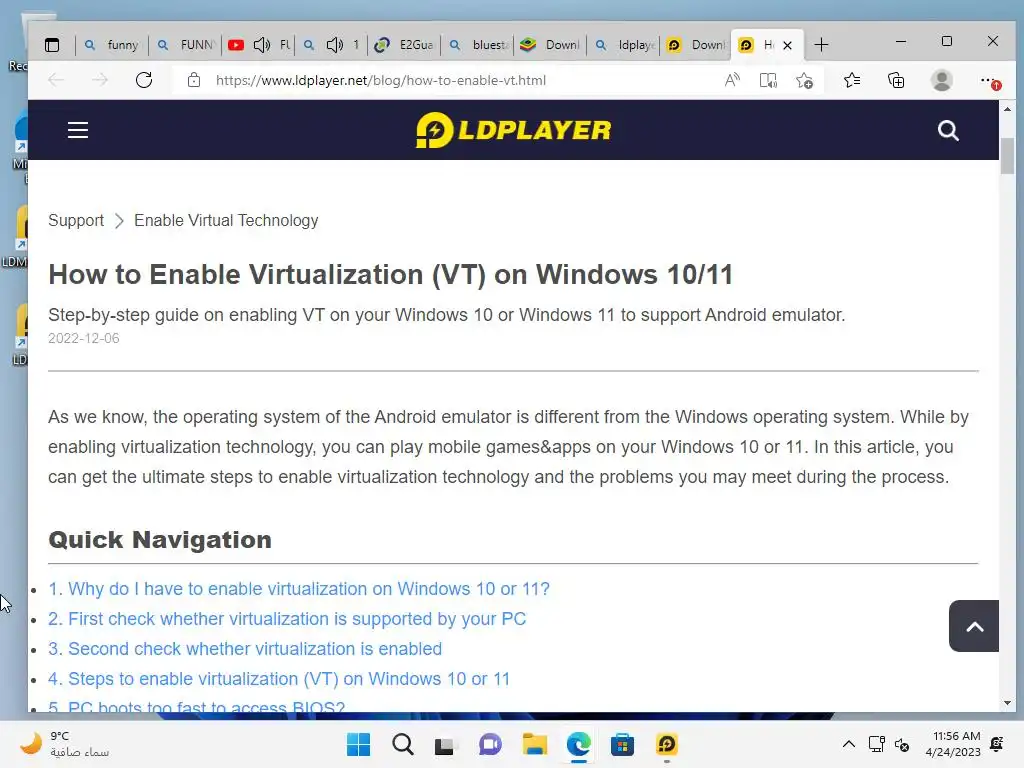The height and width of the screenshot is (768, 1024).
Task: Open the browser profile avatar
Action: pyautogui.click(x=941, y=80)
